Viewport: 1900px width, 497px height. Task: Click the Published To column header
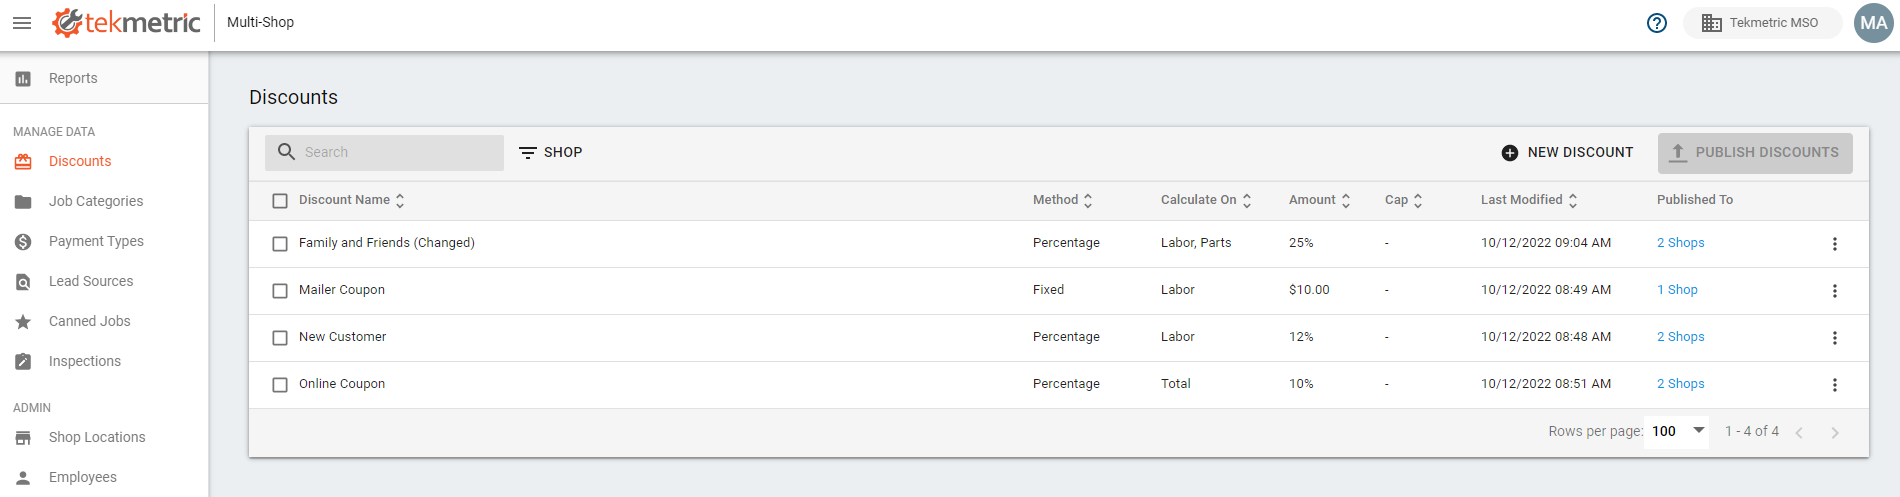coord(1695,200)
